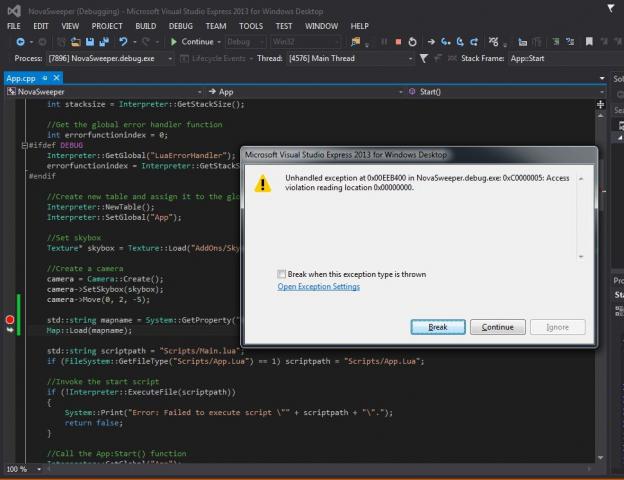Screen dimensions: 624x480
Task: Open the 100 % zoom level combo
Action: (x=18, y=469)
